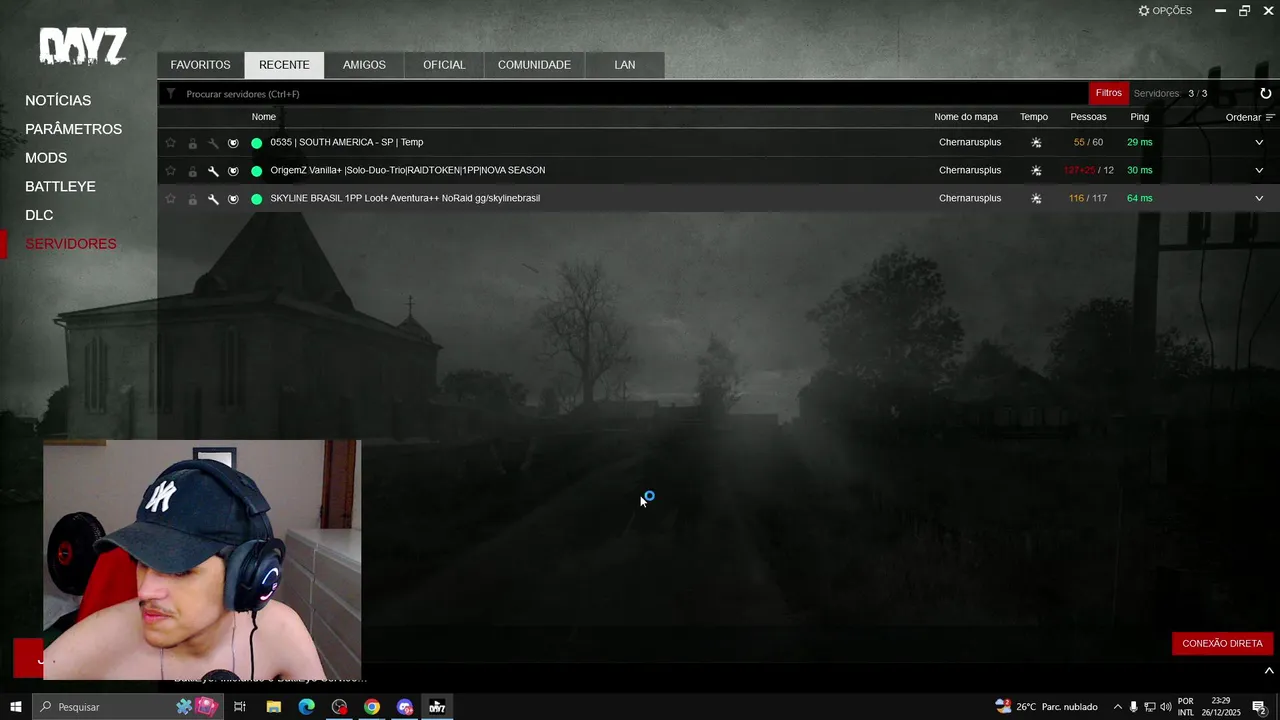Click the '64 ms' ping value
The height and width of the screenshot is (720, 1280).
pos(1139,199)
